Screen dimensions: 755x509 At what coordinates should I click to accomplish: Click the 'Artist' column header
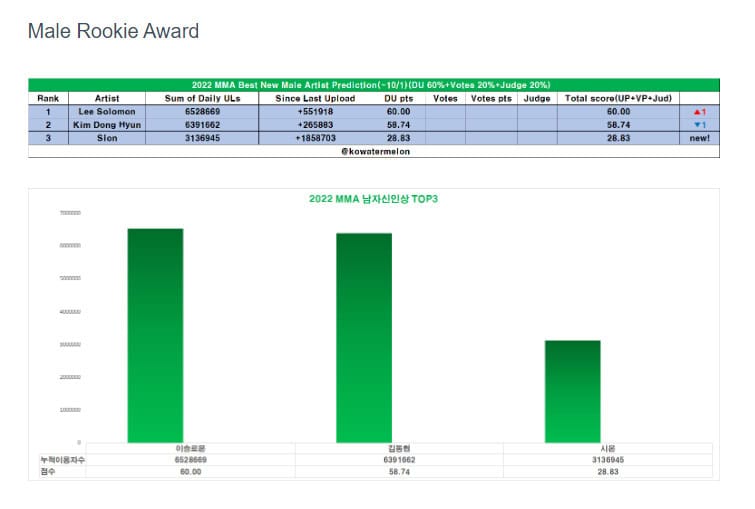point(107,98)
